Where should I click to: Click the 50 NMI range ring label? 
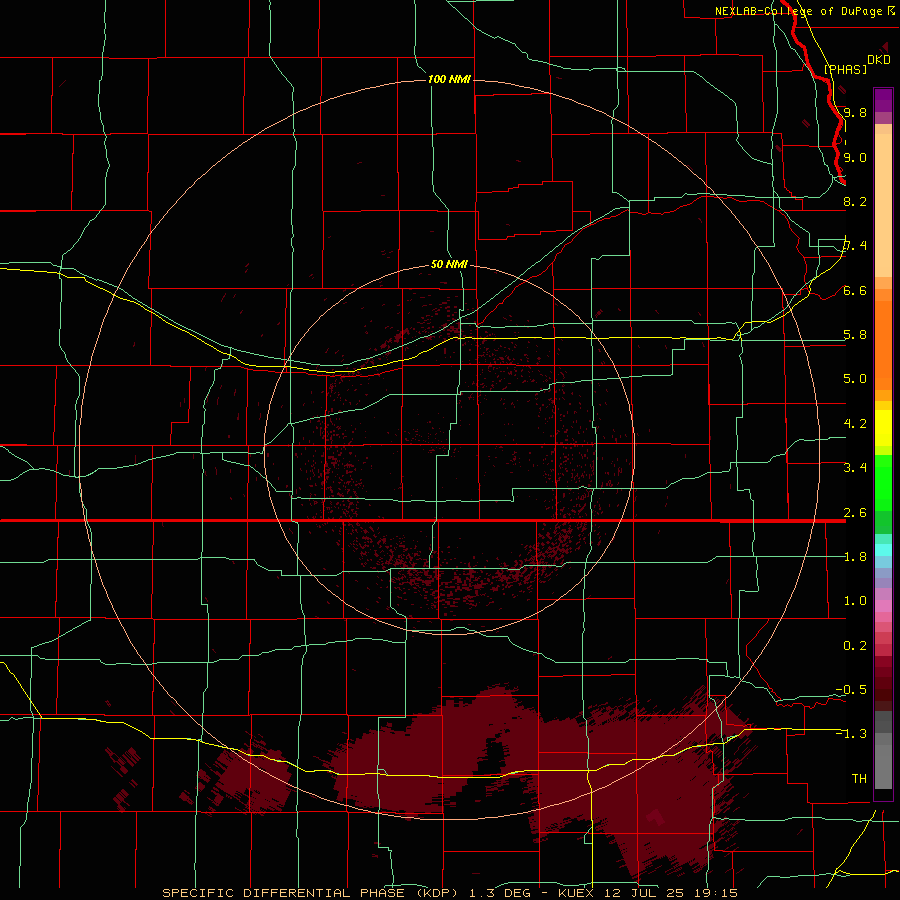449,264
